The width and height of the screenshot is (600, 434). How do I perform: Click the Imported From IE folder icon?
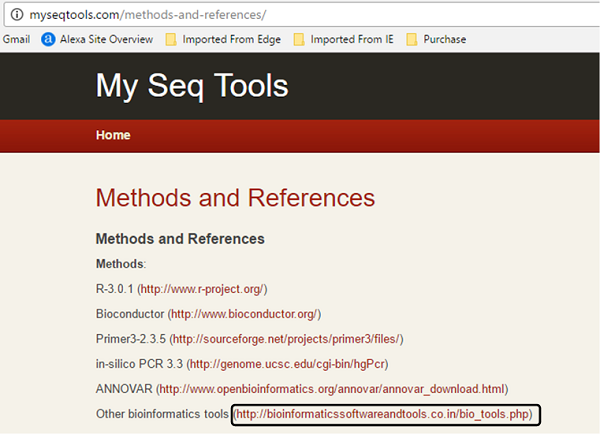point(299,39)
